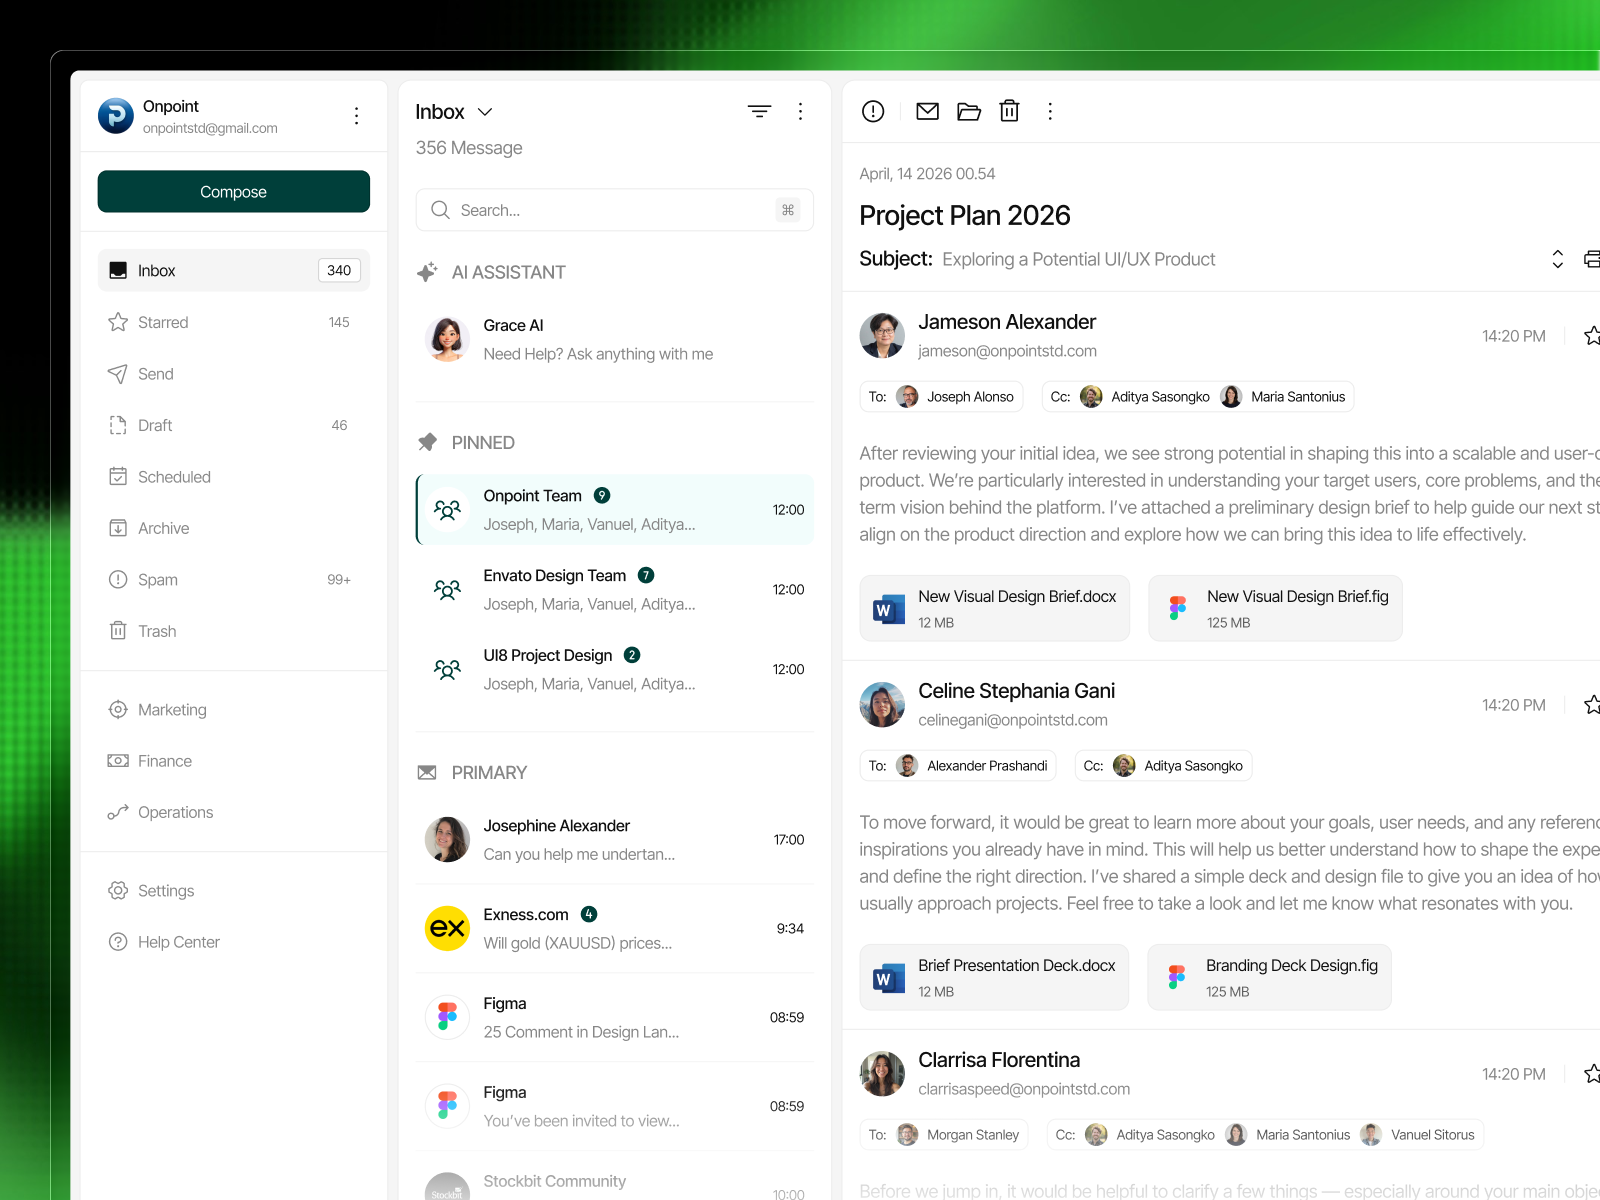Move email to folder using folder icon
The image size is (1600, 1200).
(968, 111)
